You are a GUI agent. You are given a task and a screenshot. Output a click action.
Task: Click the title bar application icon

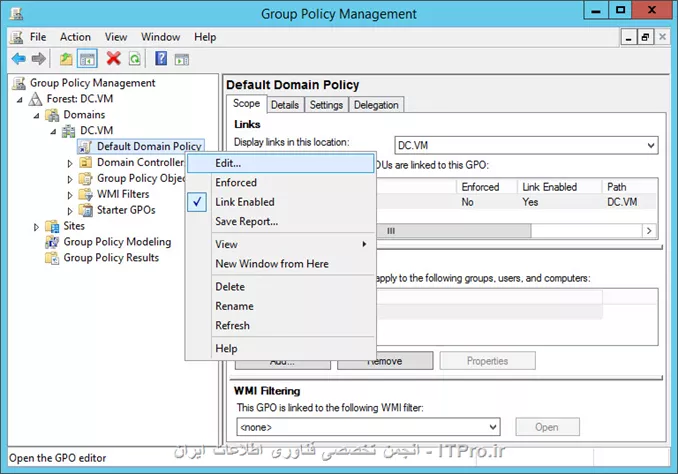[x=16, y=13]
